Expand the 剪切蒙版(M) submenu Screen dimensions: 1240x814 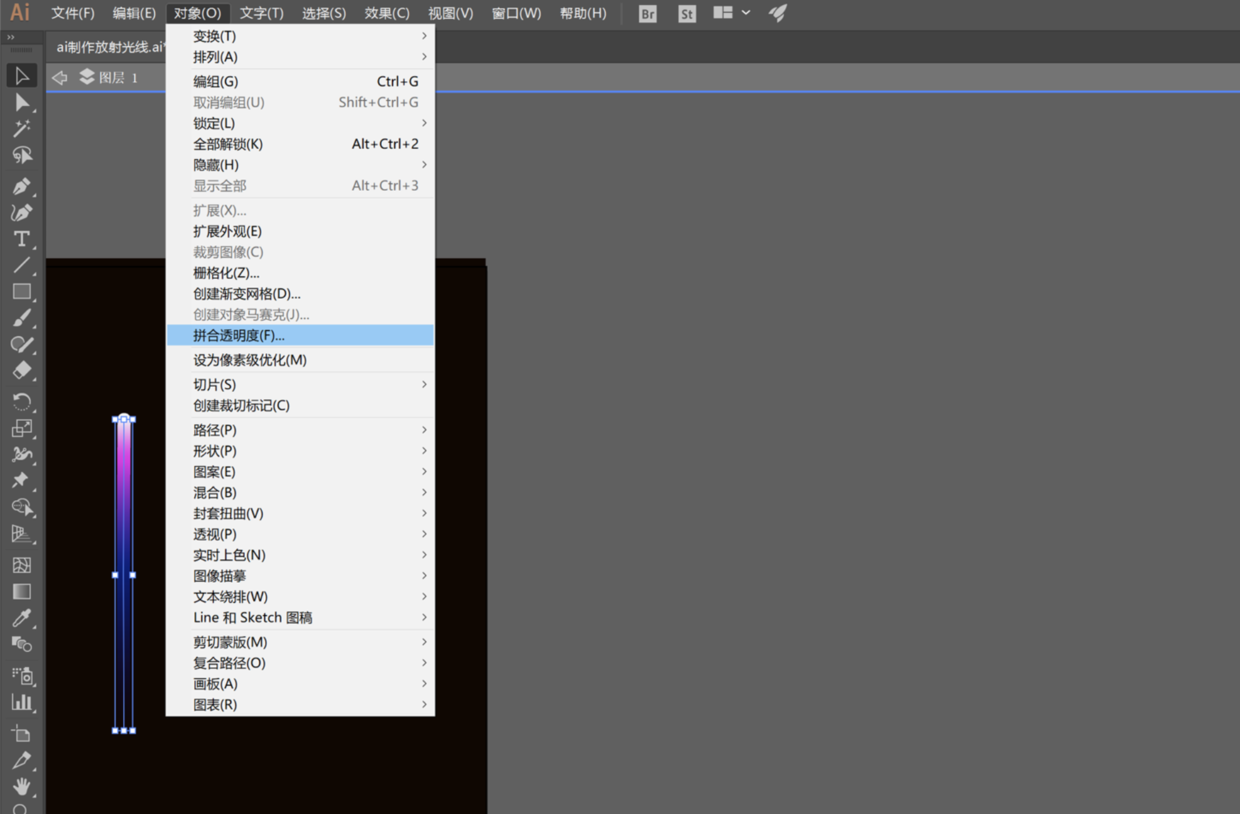tap(300, 642)
